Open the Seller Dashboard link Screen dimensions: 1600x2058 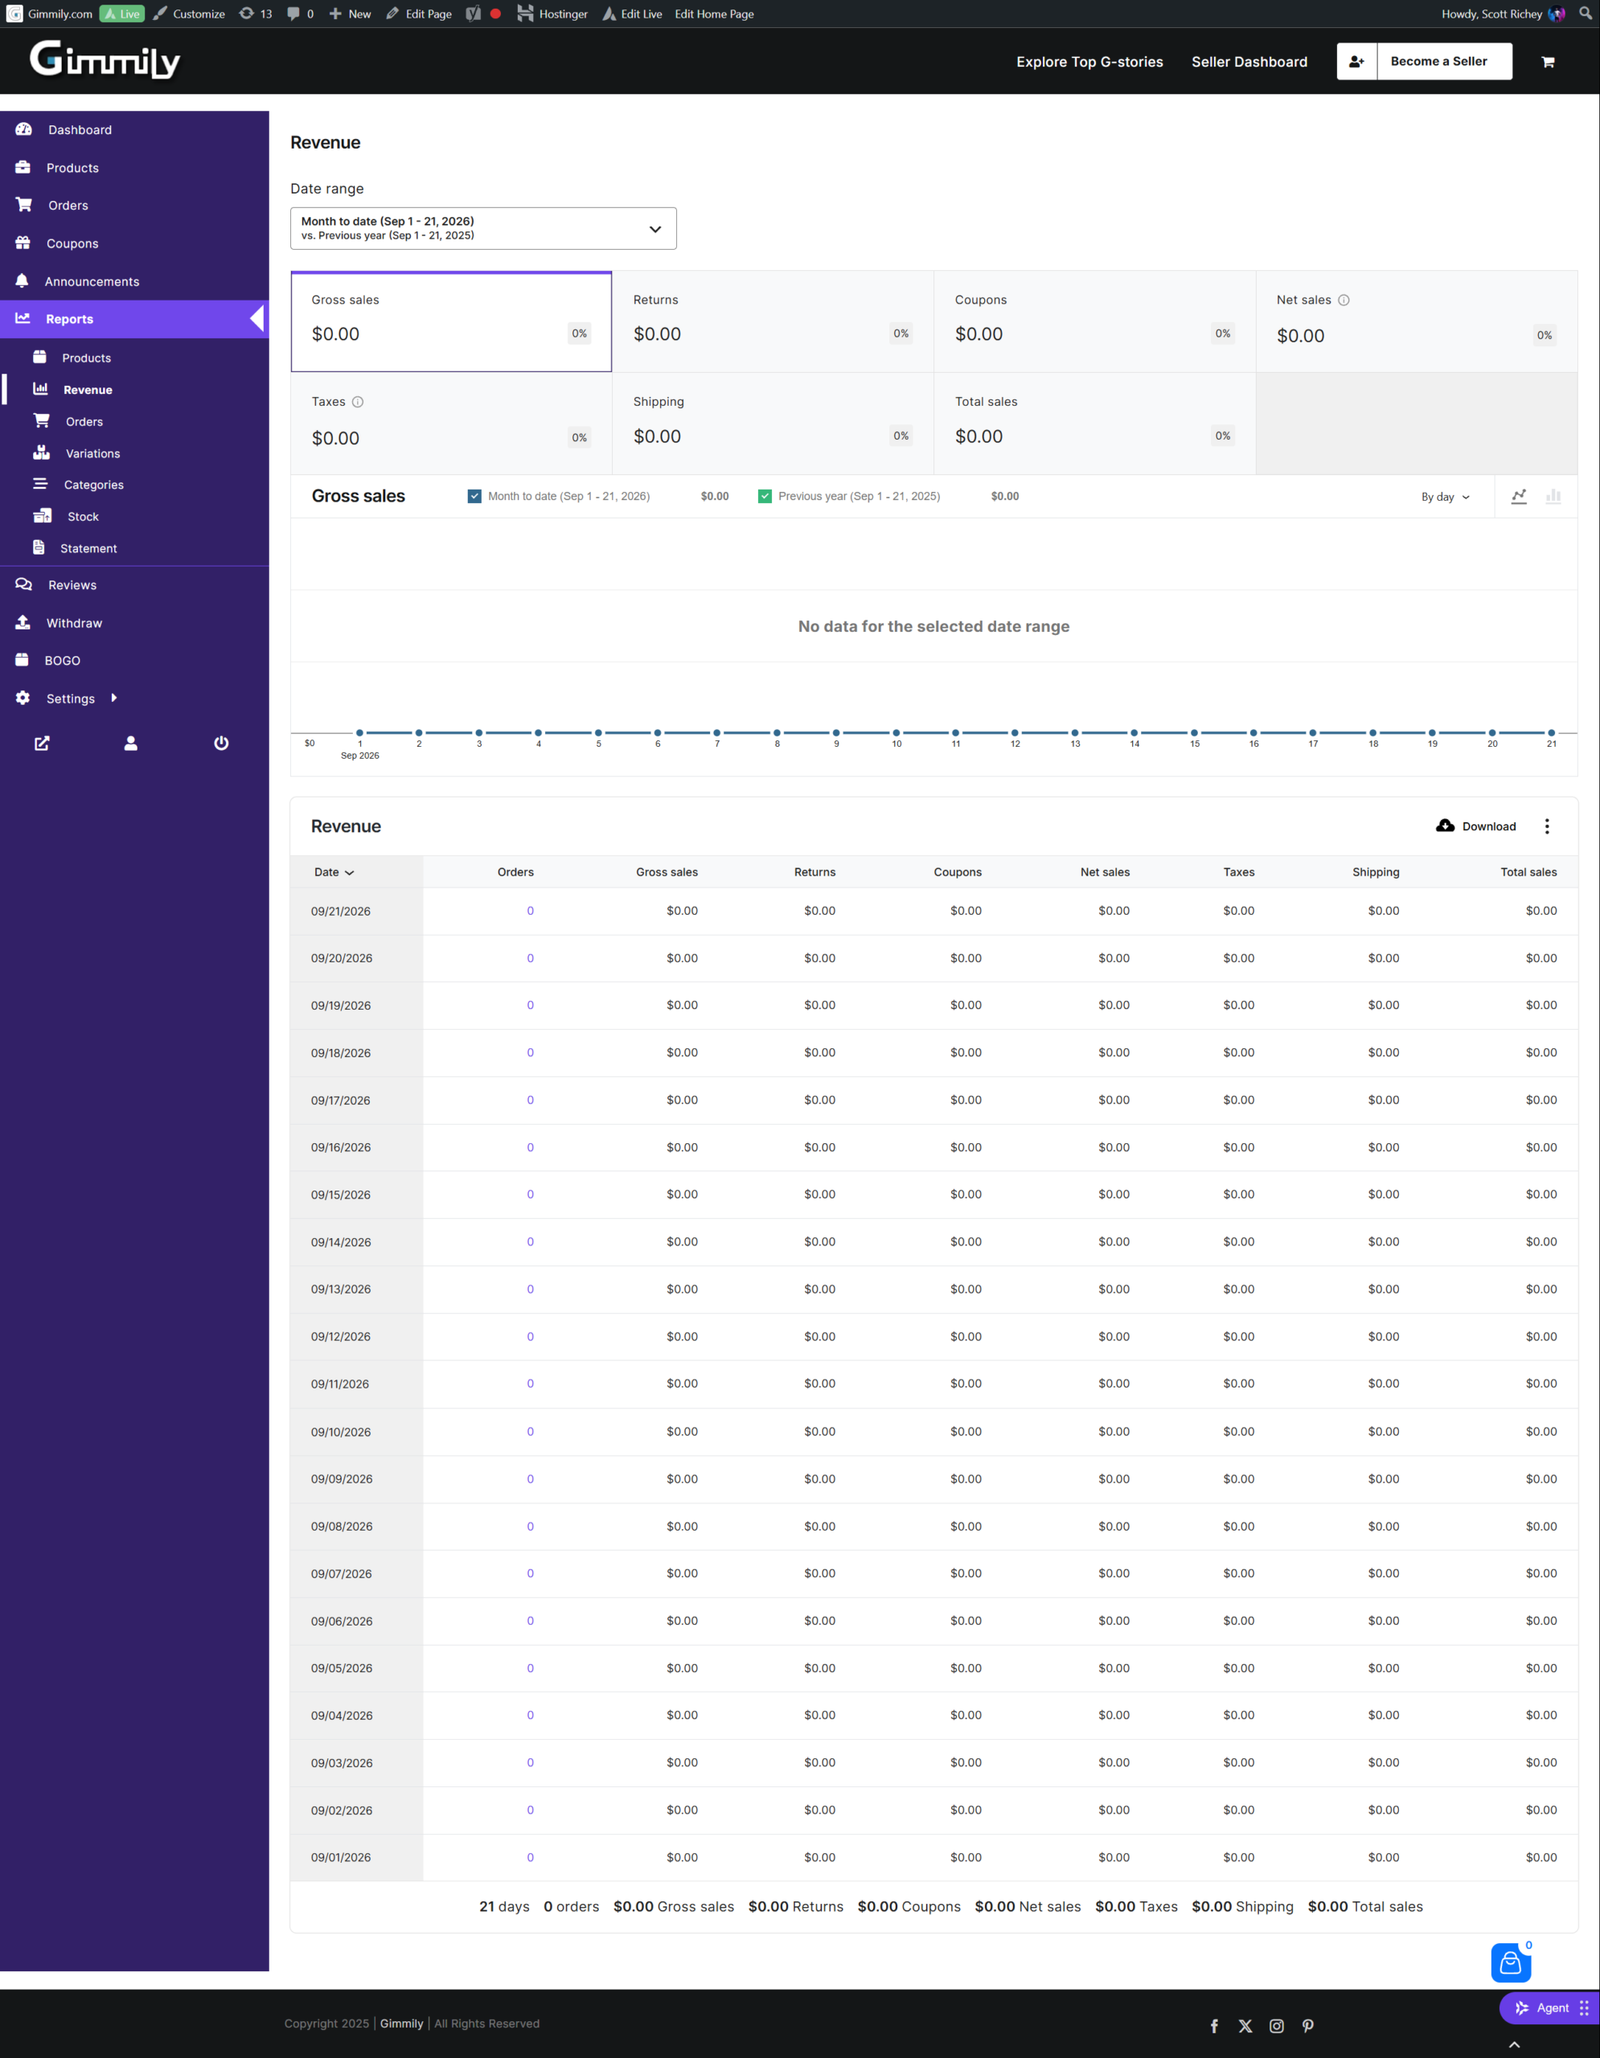pos(1249,62)
